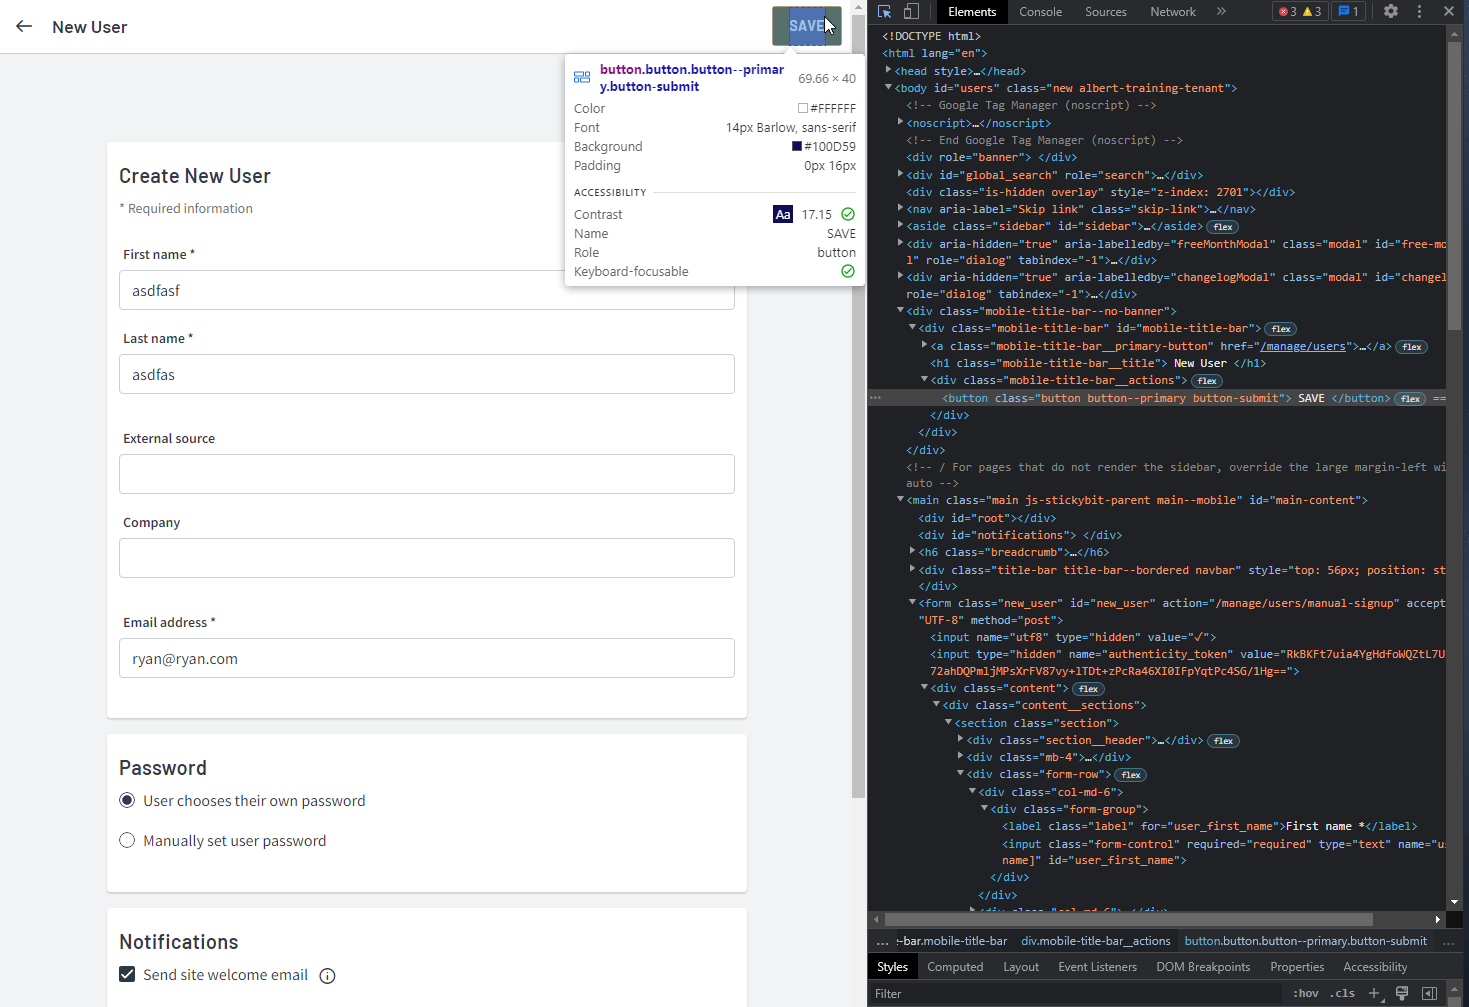The height and width of the screenshot is (1007, 1469).
Task: Open the Layout pane
Action: [1021, 967]
